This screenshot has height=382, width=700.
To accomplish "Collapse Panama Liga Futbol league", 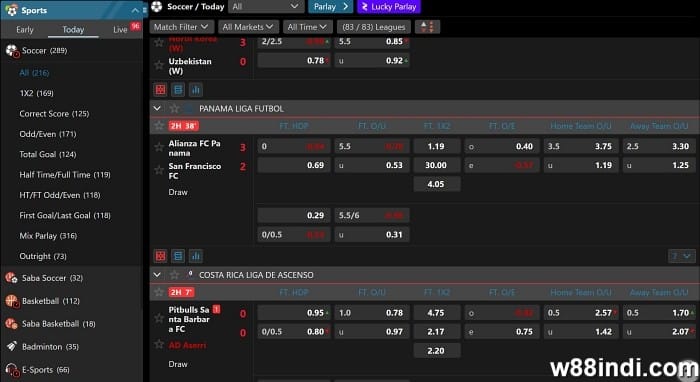I will 157,108.
